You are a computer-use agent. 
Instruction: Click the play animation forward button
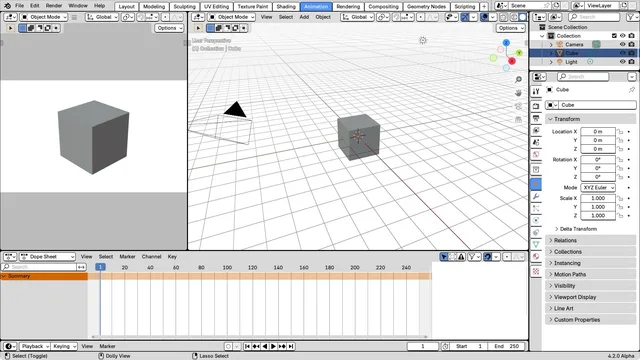click(273, 346)
